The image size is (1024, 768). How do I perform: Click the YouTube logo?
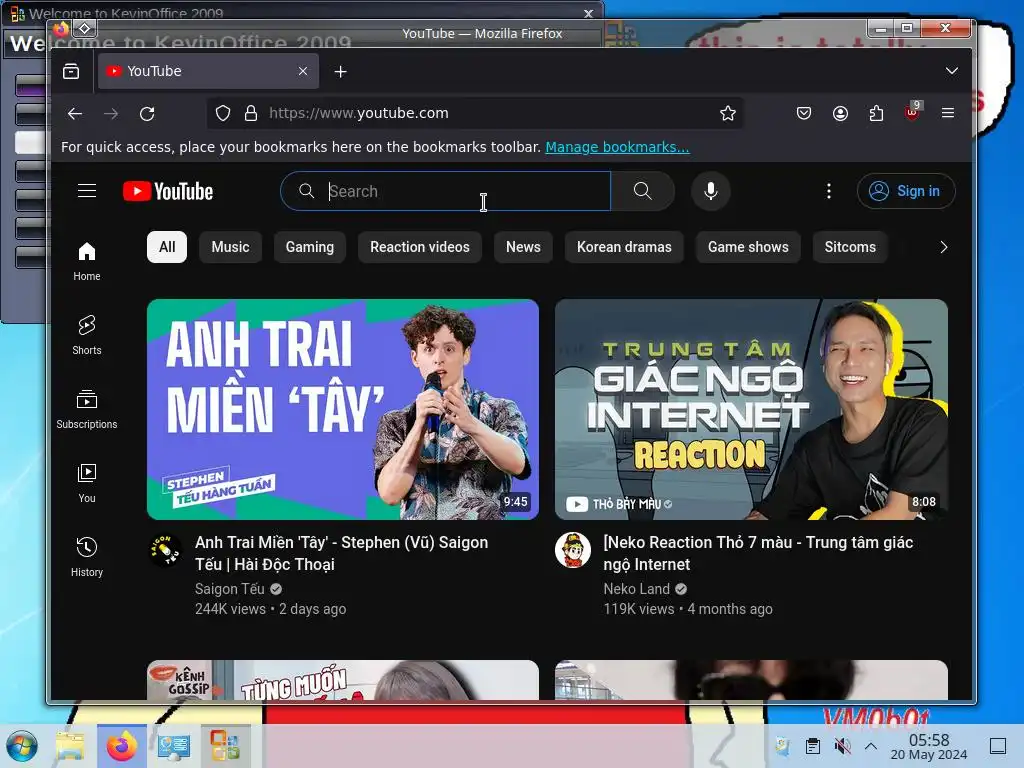pos(168,191)
